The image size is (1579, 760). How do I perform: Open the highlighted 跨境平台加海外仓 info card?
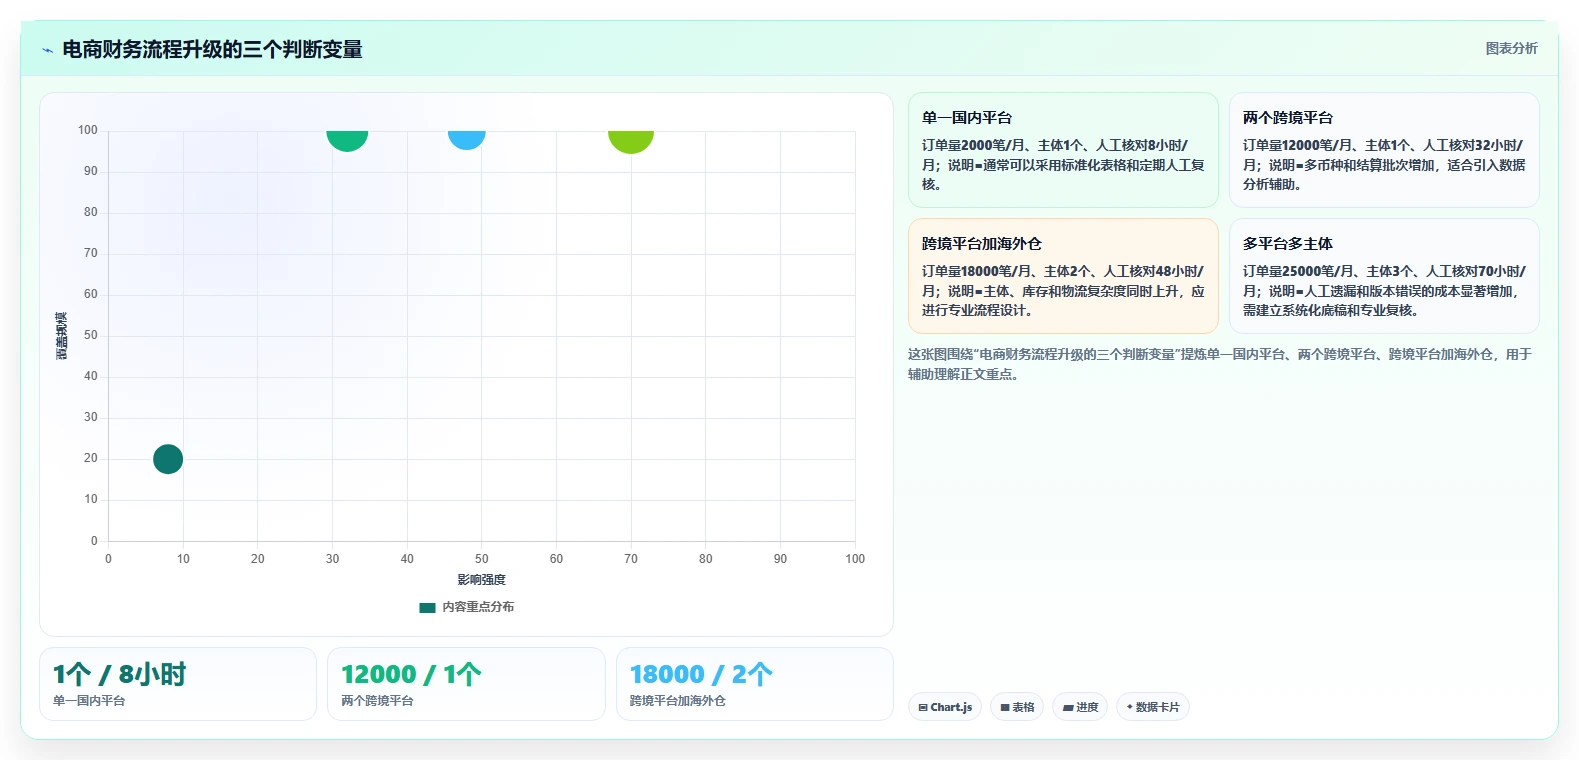pos(1063,276)
